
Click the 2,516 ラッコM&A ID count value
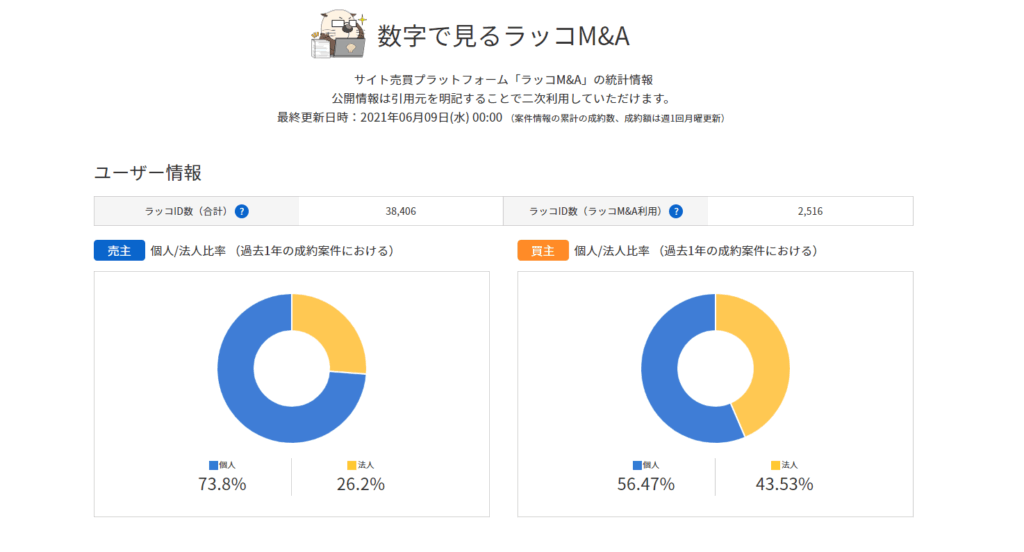[811, 211]
